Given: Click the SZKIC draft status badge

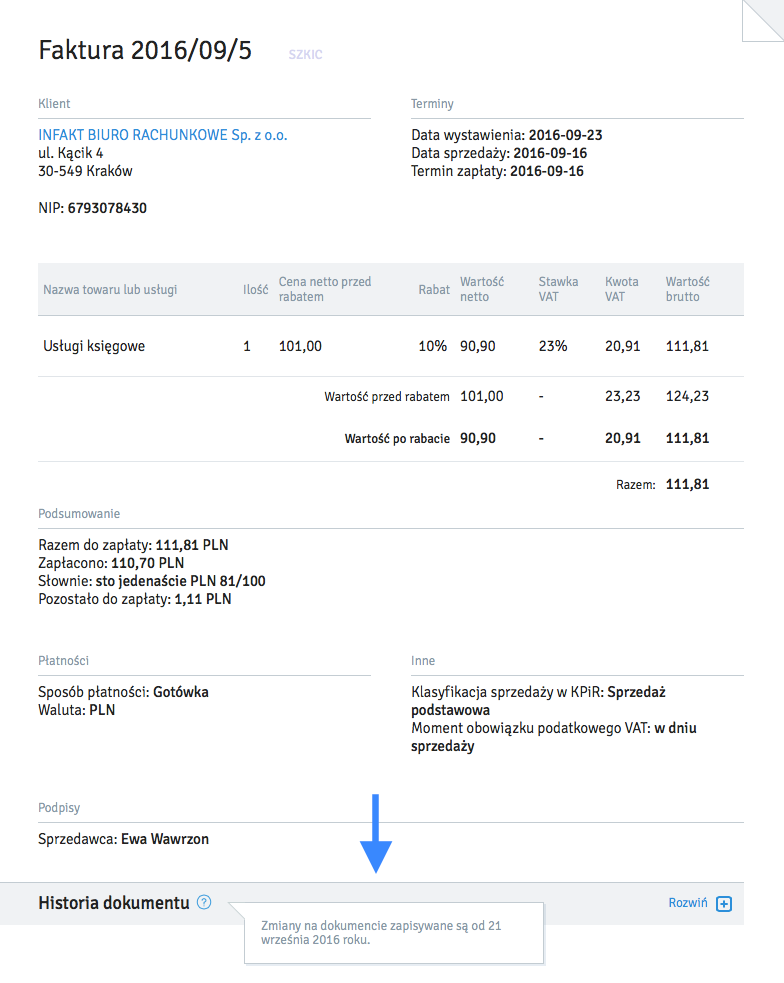Looking at the screenshot, I should click(x=305, y=54).
